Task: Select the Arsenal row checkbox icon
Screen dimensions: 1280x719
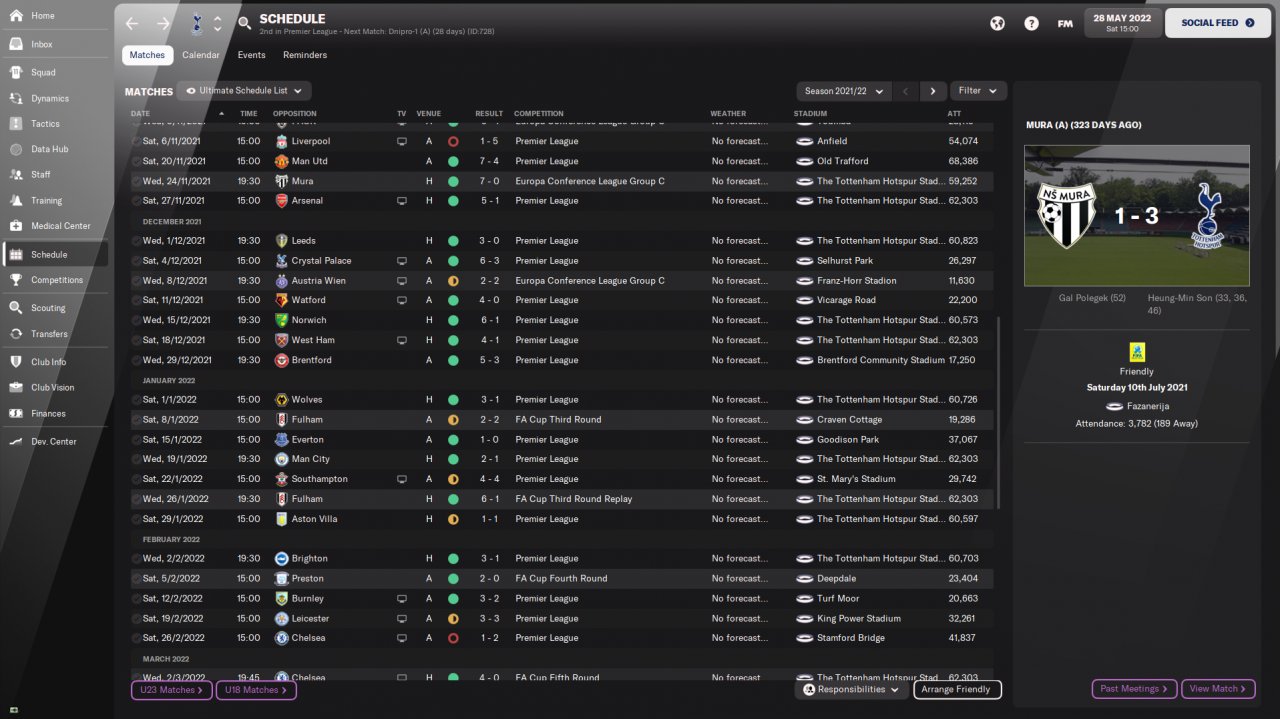Action: (x=136, y=201)
